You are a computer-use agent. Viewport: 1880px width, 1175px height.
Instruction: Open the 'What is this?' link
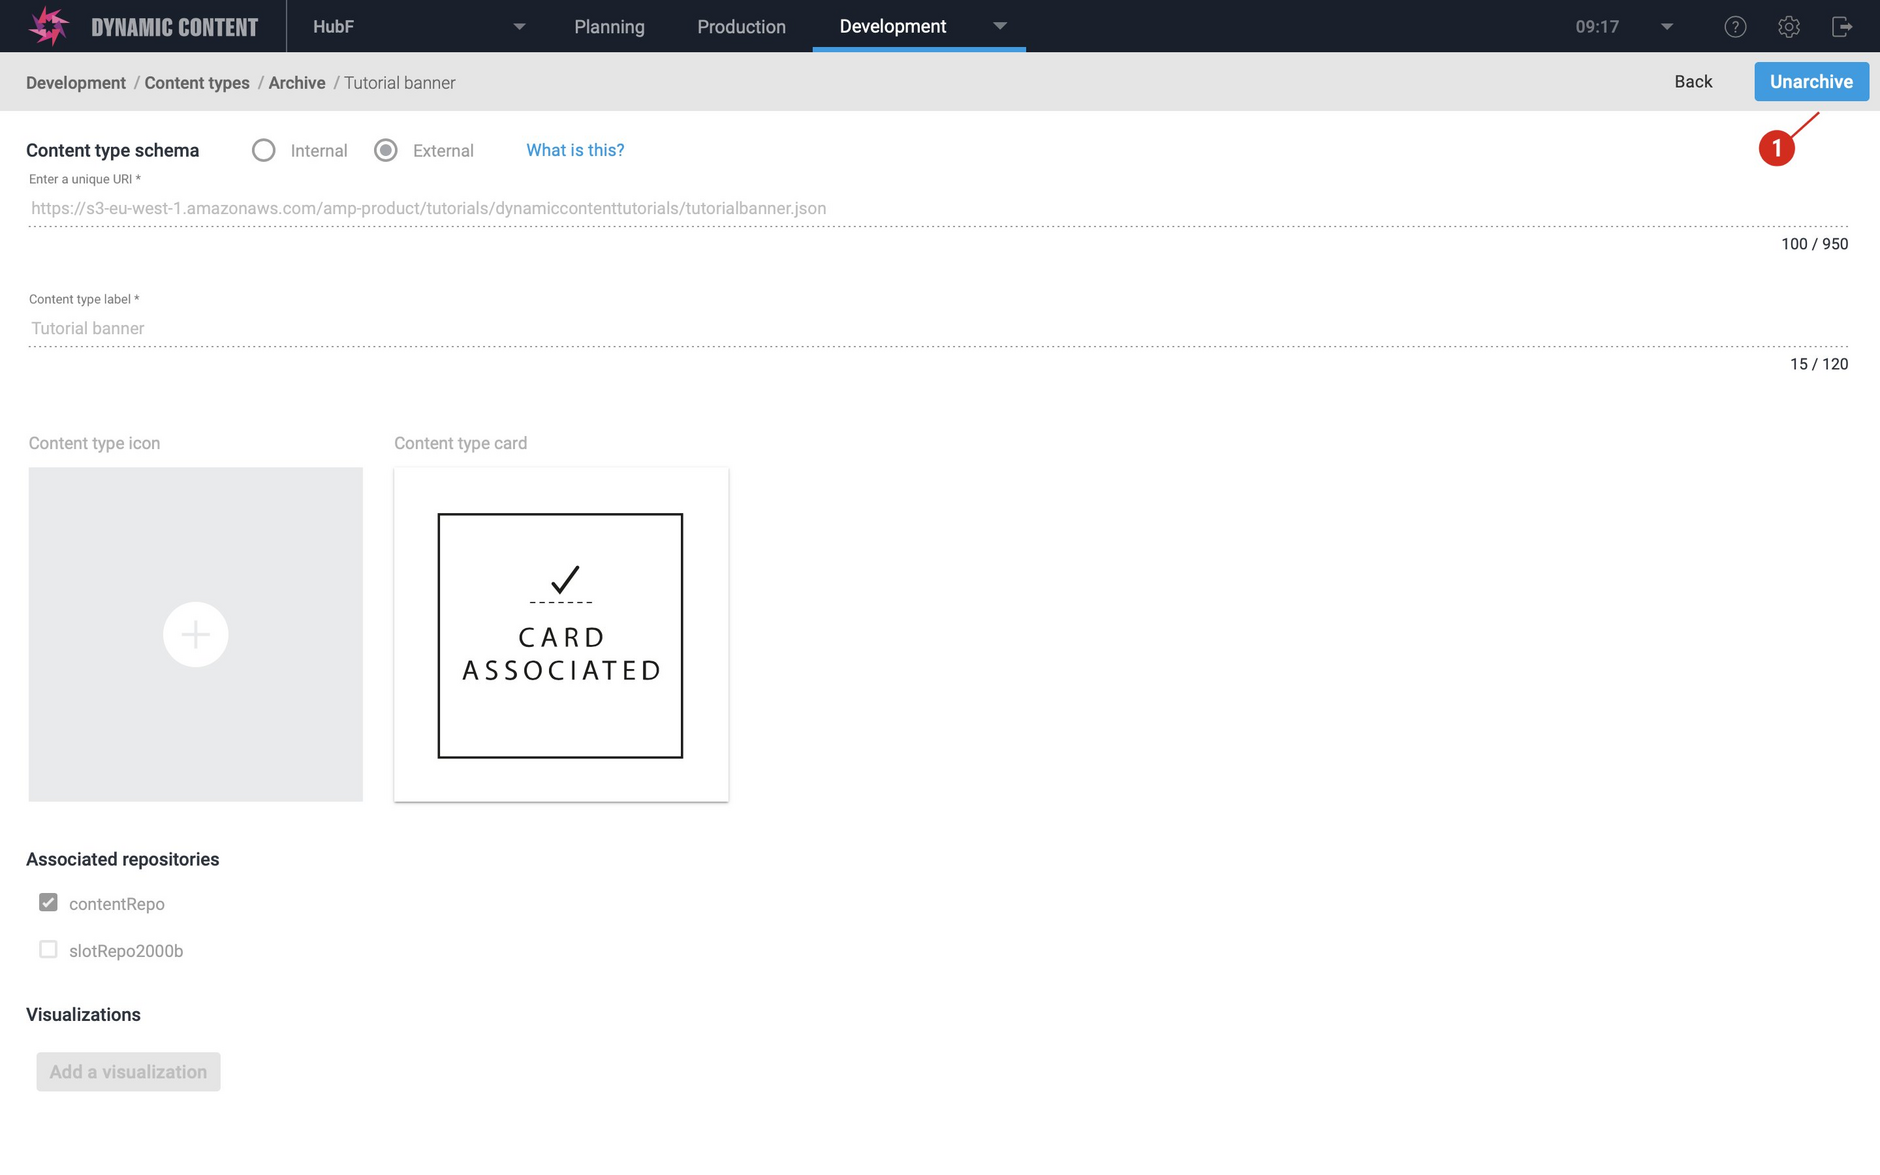coord(575,150)
